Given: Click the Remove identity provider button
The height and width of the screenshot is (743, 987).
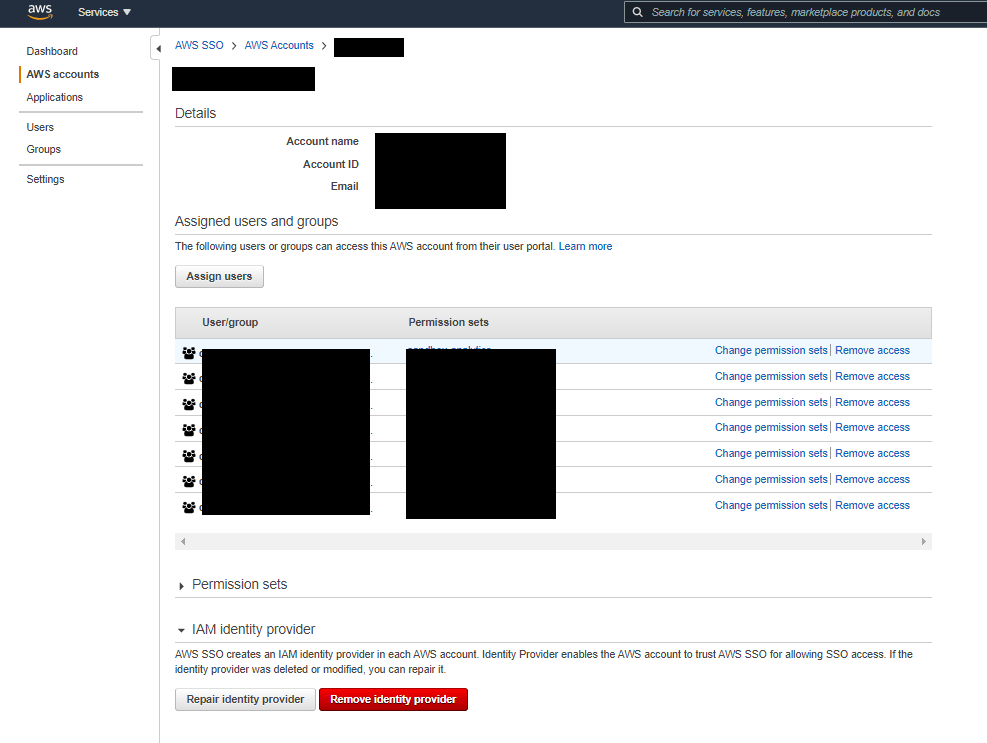Looking at the screenshot, I should click(x=393, y=699).
